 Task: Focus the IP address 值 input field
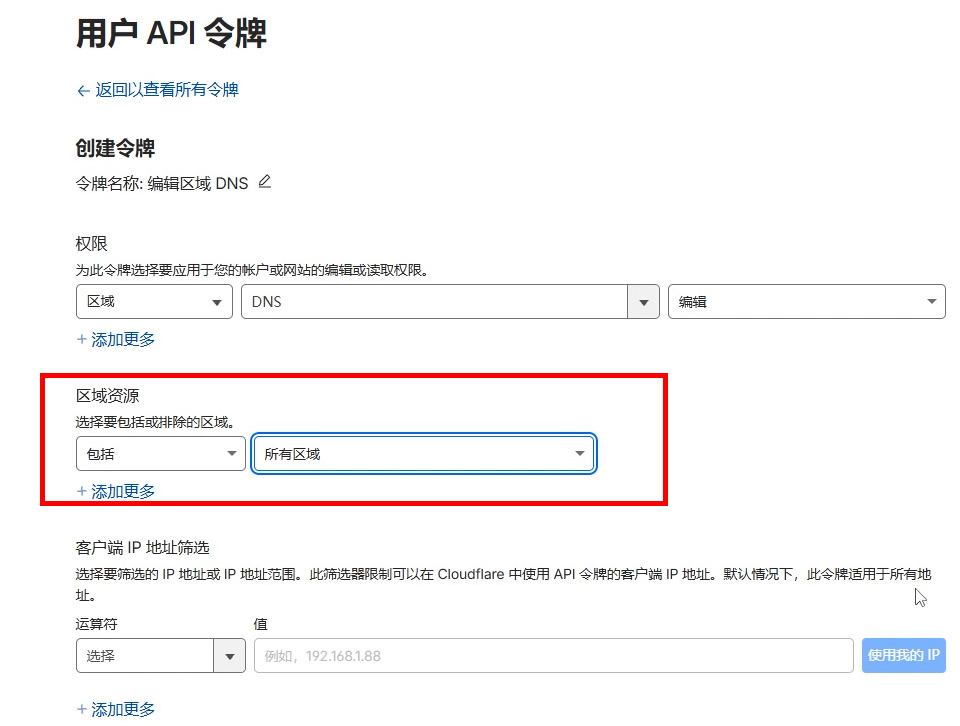[552, 656]
